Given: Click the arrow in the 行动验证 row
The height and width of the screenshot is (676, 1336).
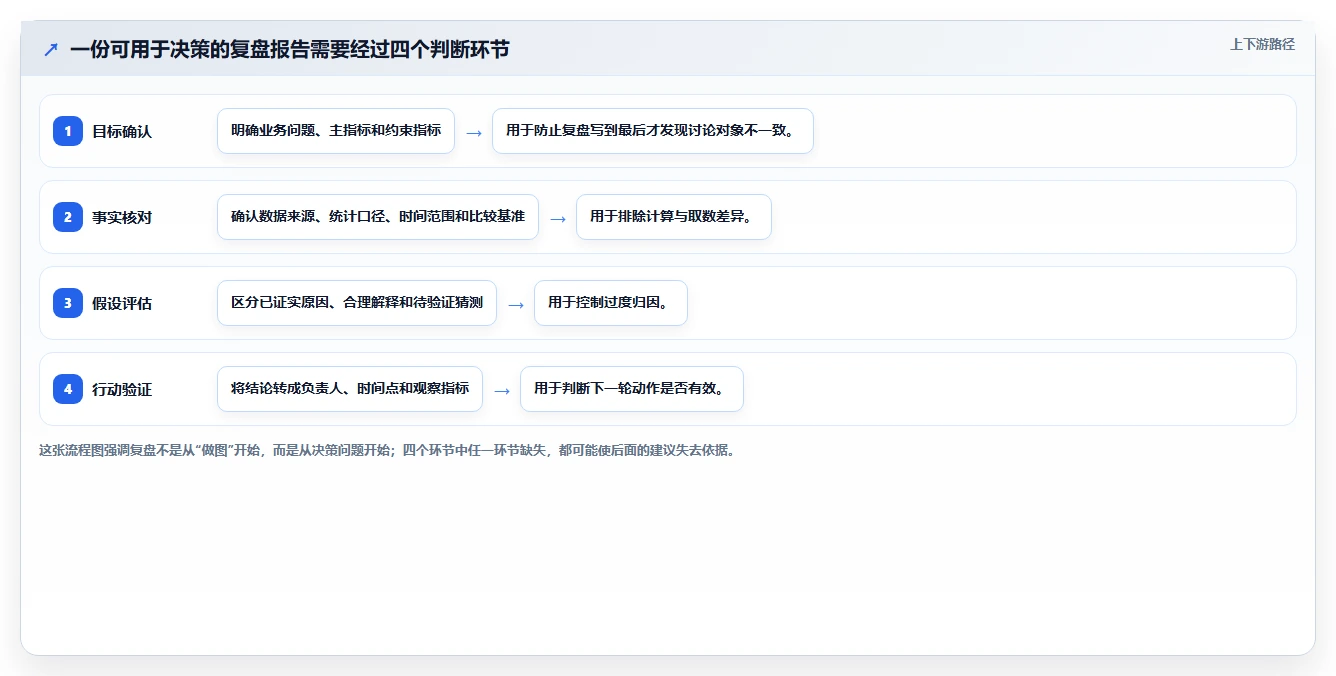Looking at the screenshot, I should pos(502,390).
